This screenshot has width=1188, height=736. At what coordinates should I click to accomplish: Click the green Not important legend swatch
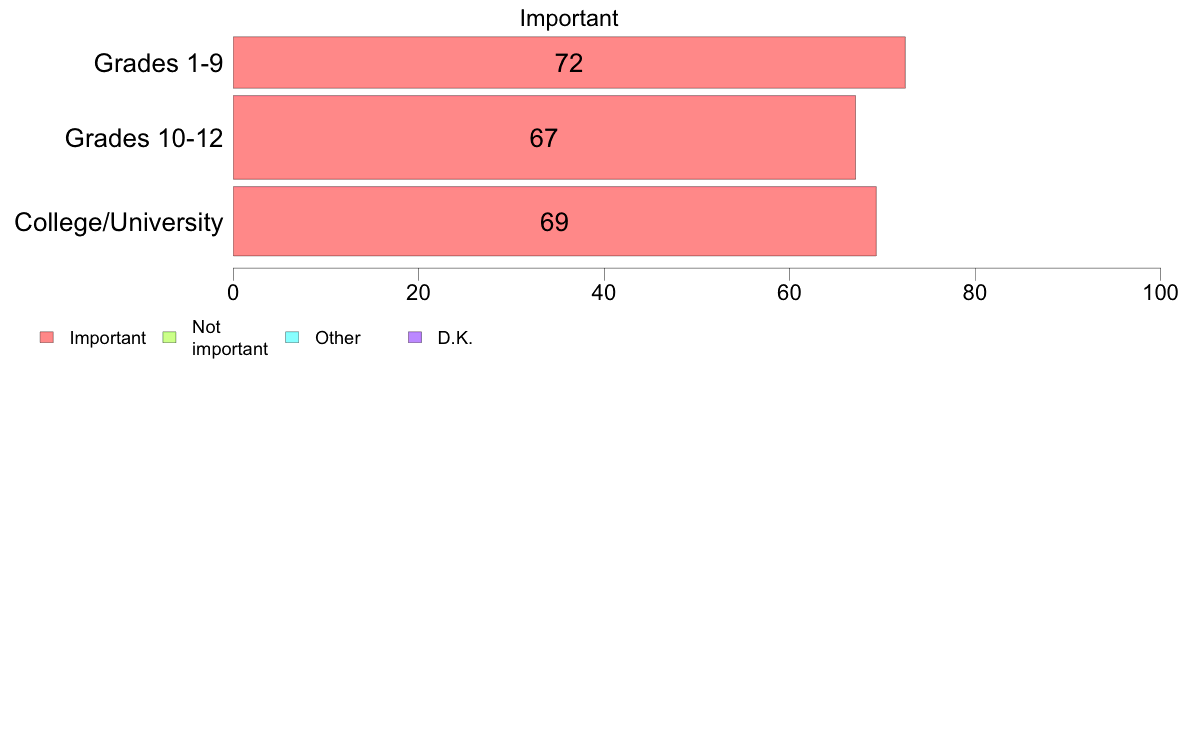point(170,337)
